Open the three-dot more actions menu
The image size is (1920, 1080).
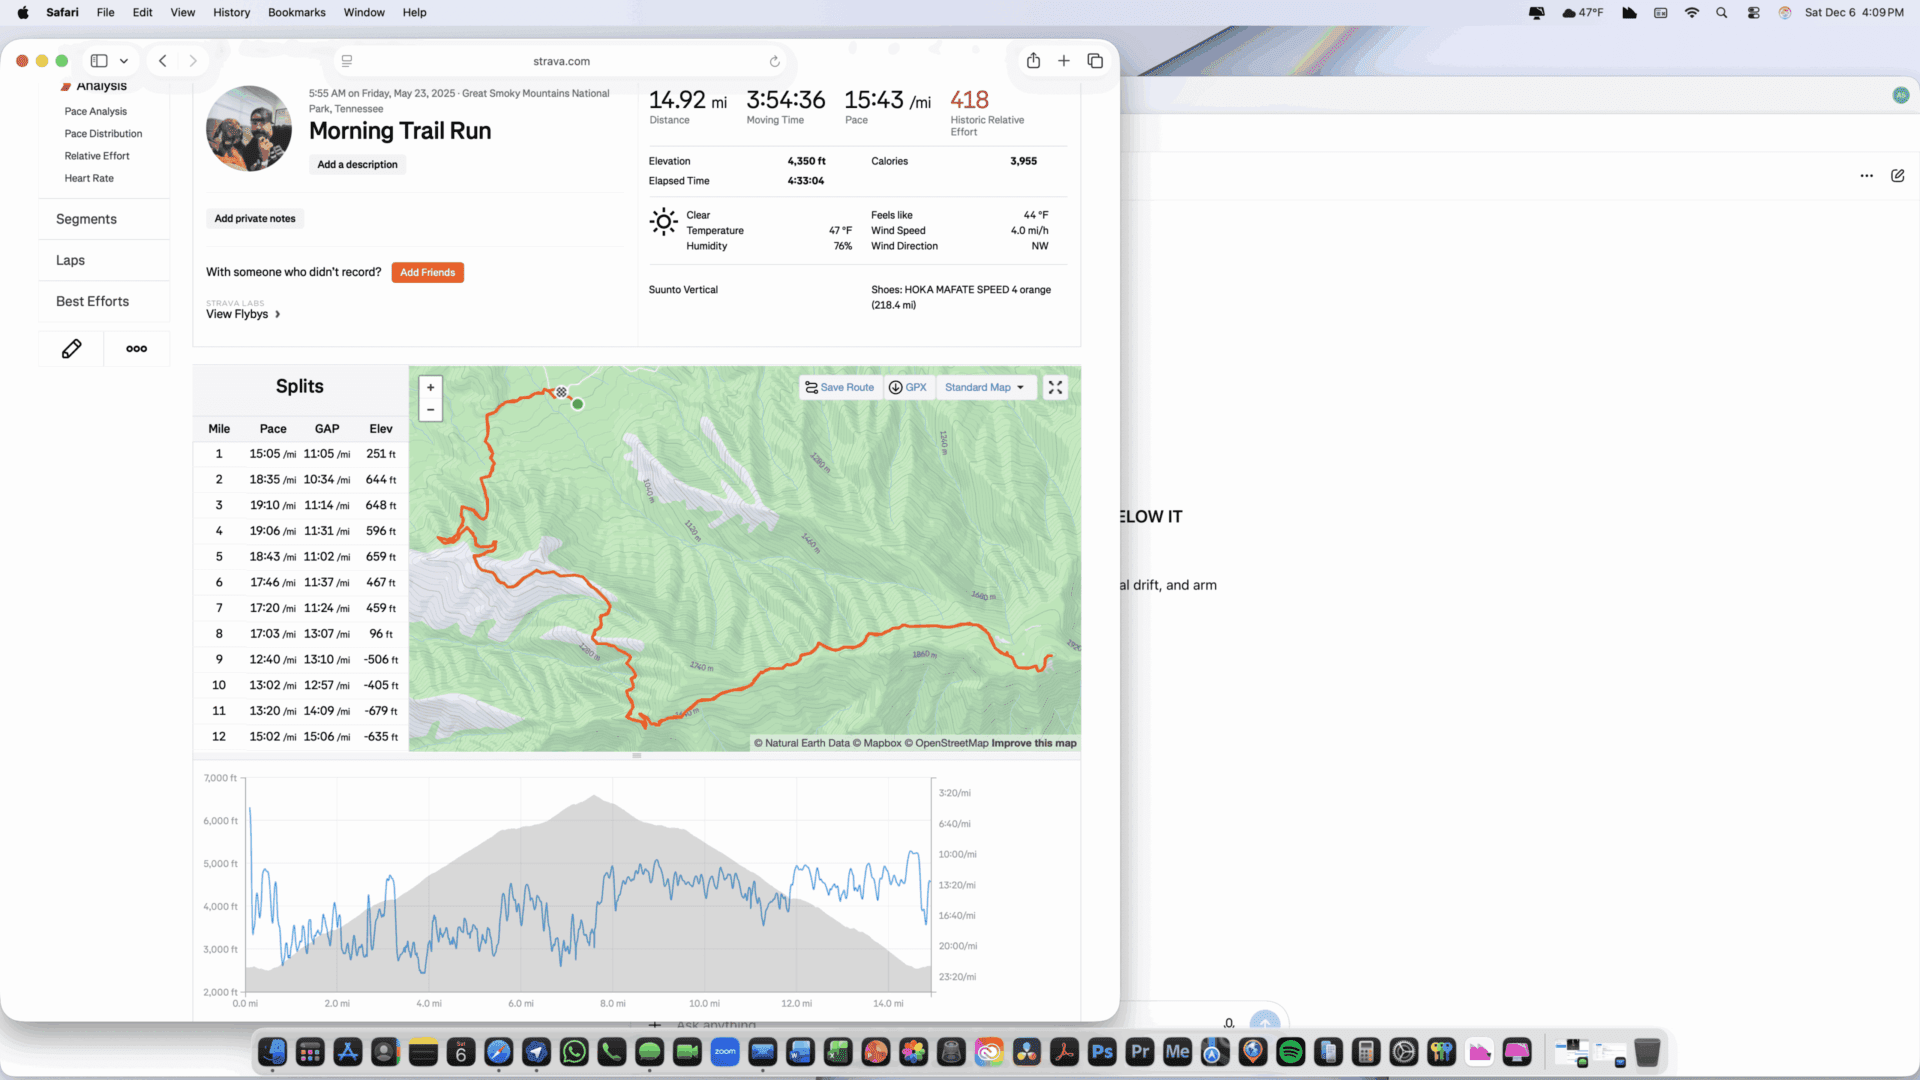[137, 349]
